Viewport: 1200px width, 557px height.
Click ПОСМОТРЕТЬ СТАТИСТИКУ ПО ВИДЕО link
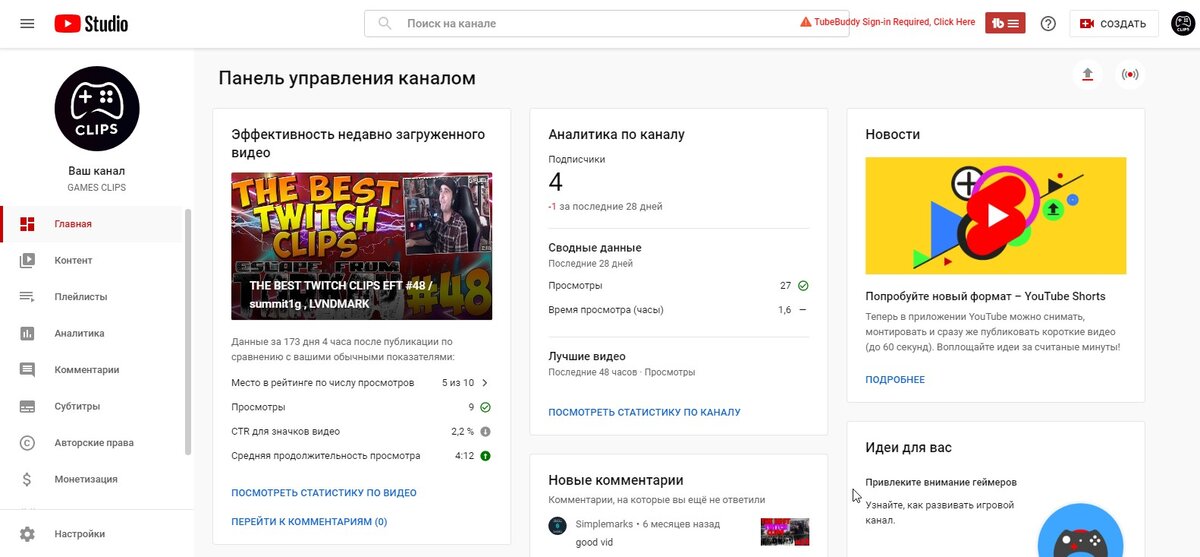pyautogui.click(x=324, y=493)
